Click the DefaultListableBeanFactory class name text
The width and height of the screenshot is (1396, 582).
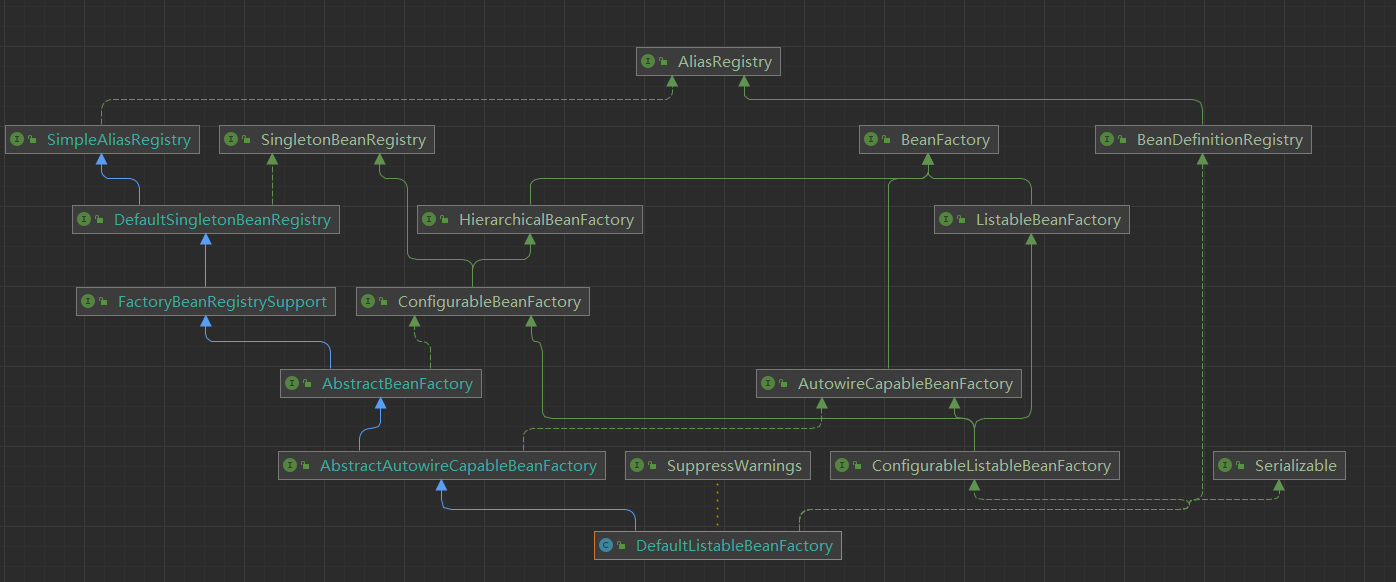click(x=734, y=546)
